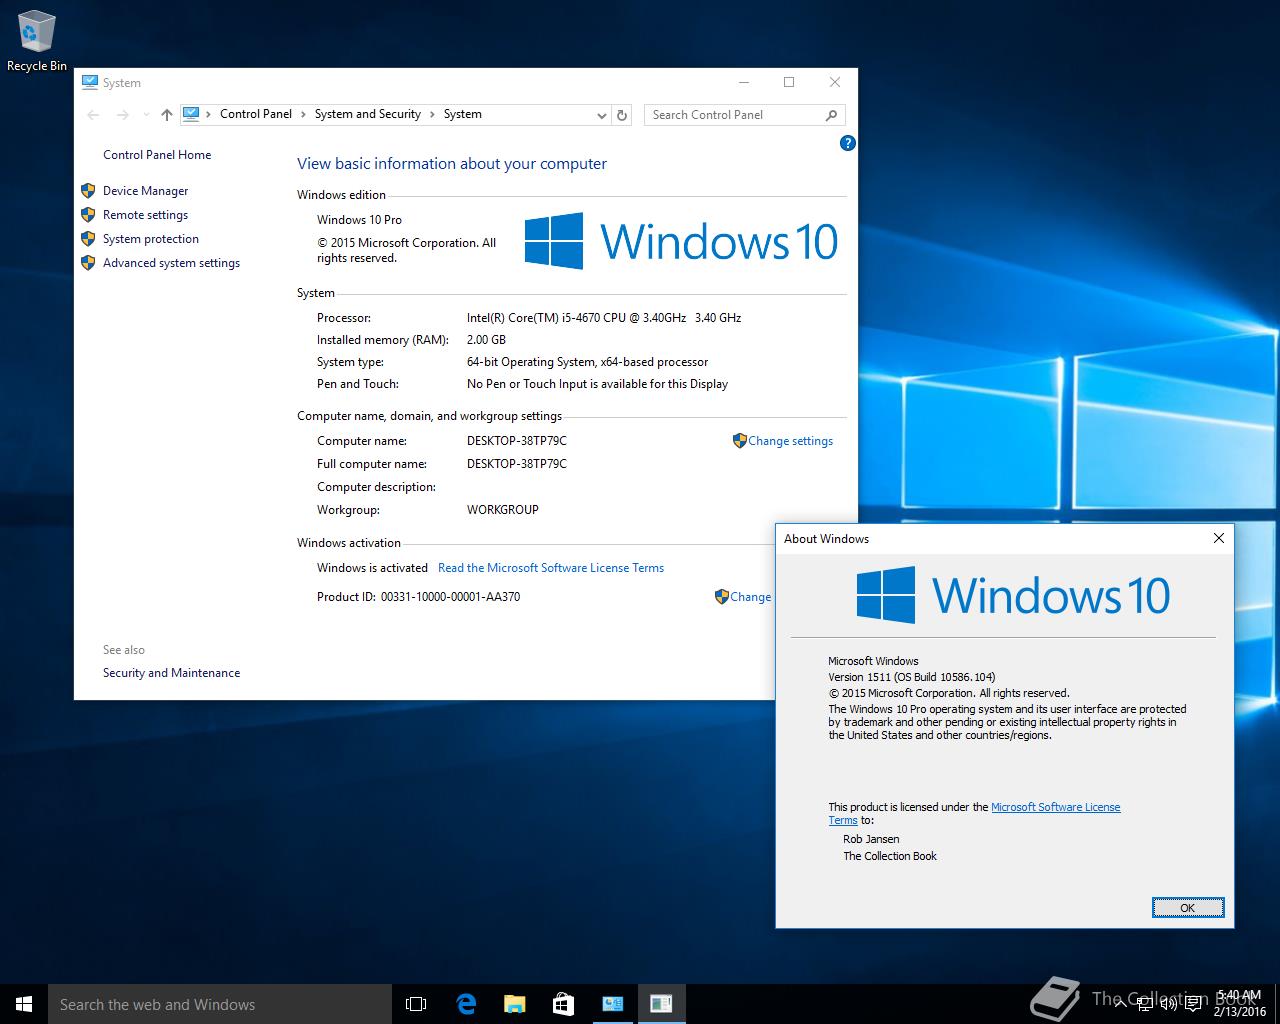The image size is (1280, 1024).
Task: Expand chevron before Control Panel breadcrumb
Action: point(208,114)
